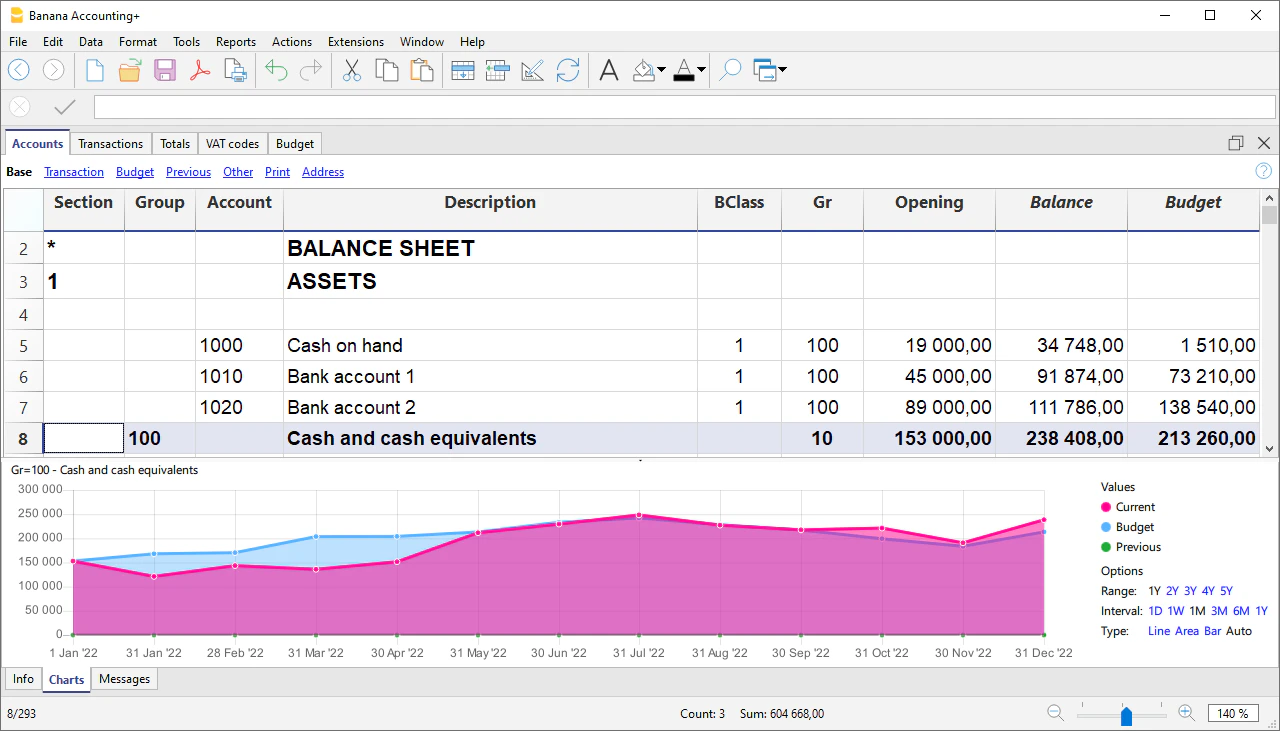Set chart range to 5Y
Viewport: 1280px width, 731px height.
coord(1226,591)
